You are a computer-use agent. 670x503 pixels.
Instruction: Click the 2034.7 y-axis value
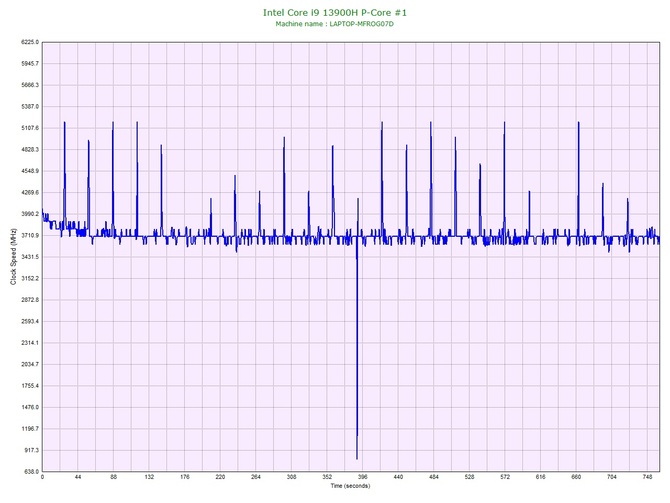pyautogui.click(x=30, y=365)
